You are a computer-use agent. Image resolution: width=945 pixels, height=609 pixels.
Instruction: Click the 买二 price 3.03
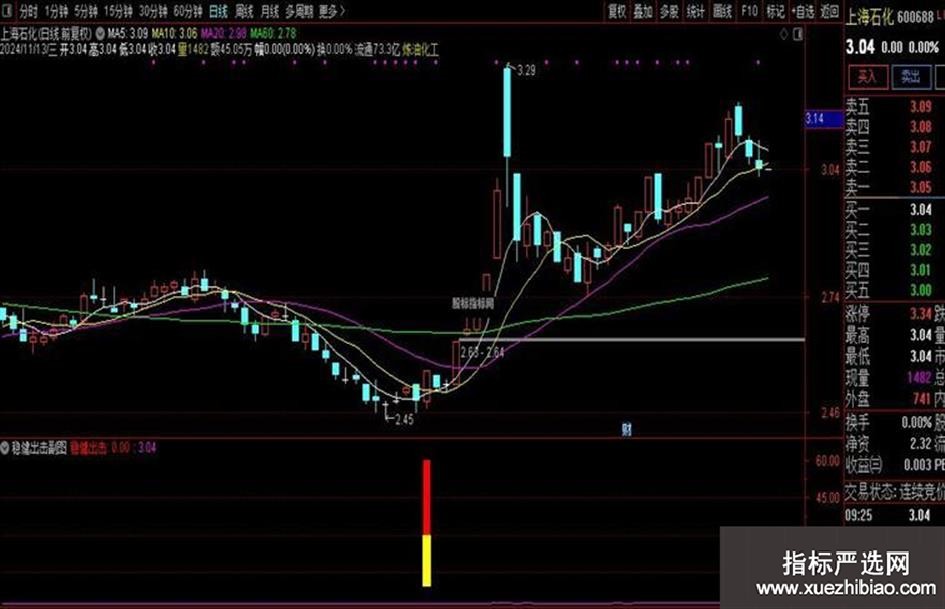920,230
